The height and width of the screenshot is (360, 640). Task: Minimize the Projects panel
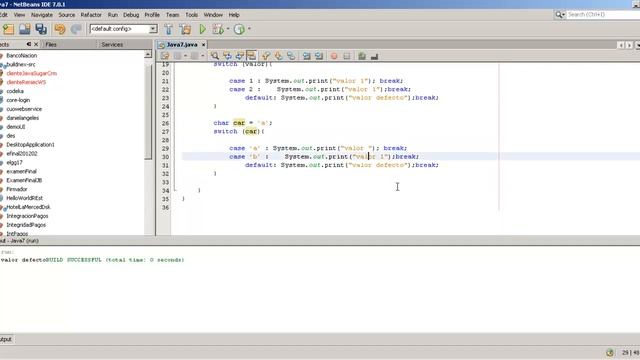tap(29, 44)
